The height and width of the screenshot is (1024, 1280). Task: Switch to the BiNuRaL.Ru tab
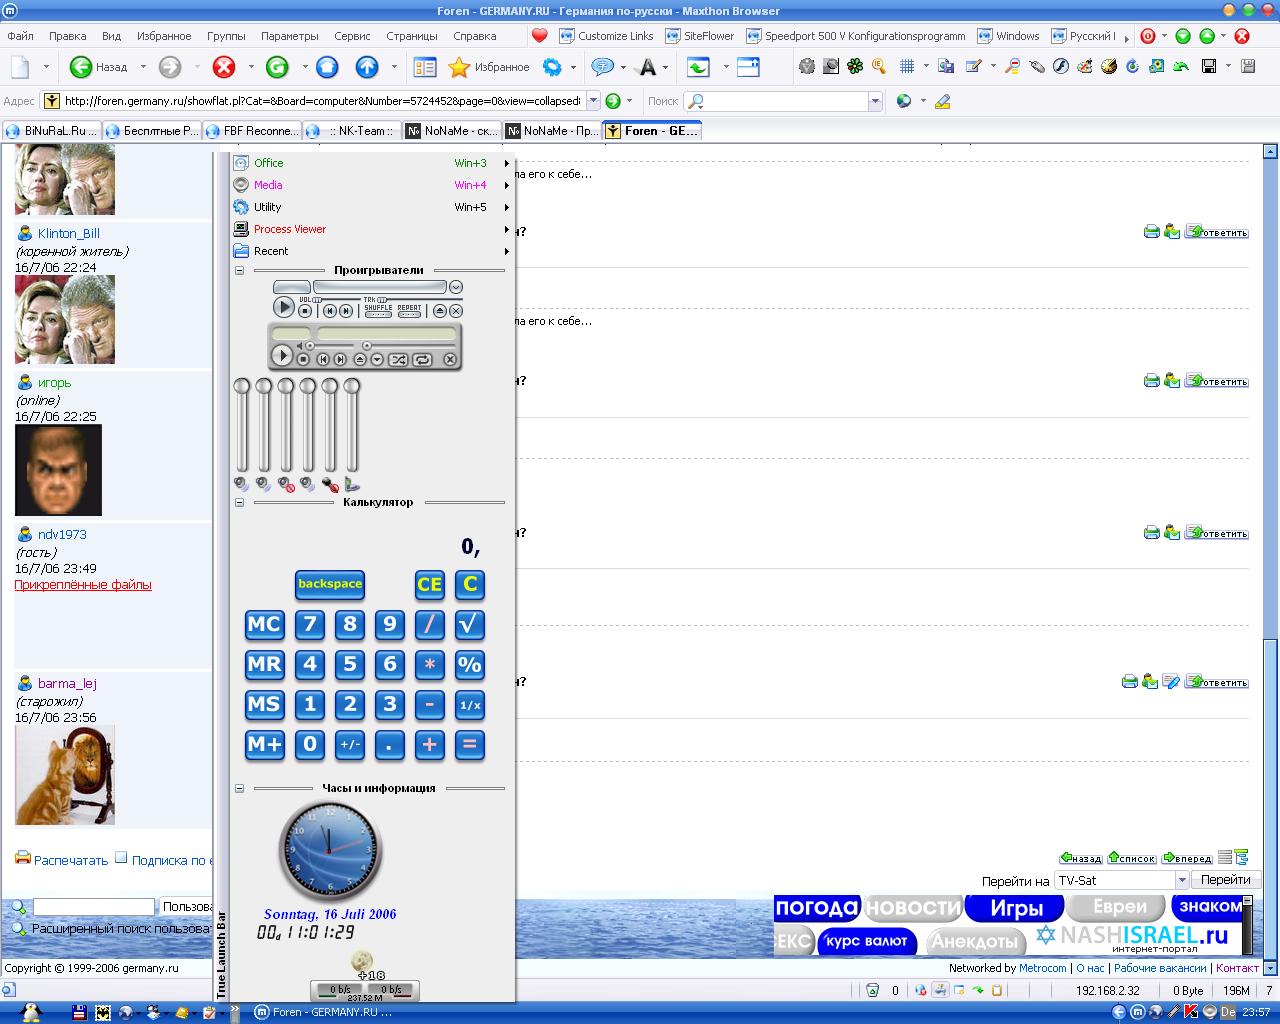51,131
